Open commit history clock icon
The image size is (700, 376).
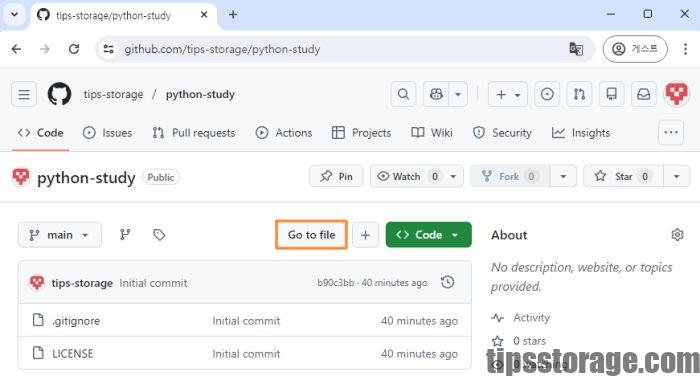447,282
